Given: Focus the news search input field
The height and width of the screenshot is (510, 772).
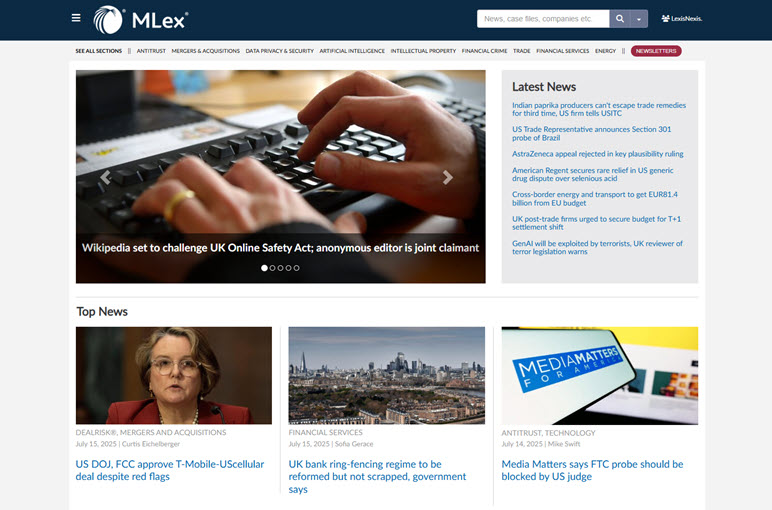Looking at the screenshot, I should pos(543,19).
